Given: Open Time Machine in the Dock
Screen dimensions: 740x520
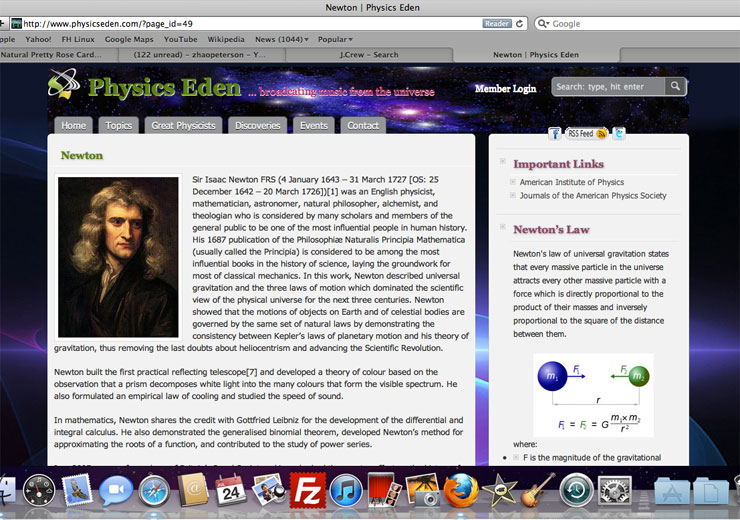Looking at the screenshot, I should 576,491.
